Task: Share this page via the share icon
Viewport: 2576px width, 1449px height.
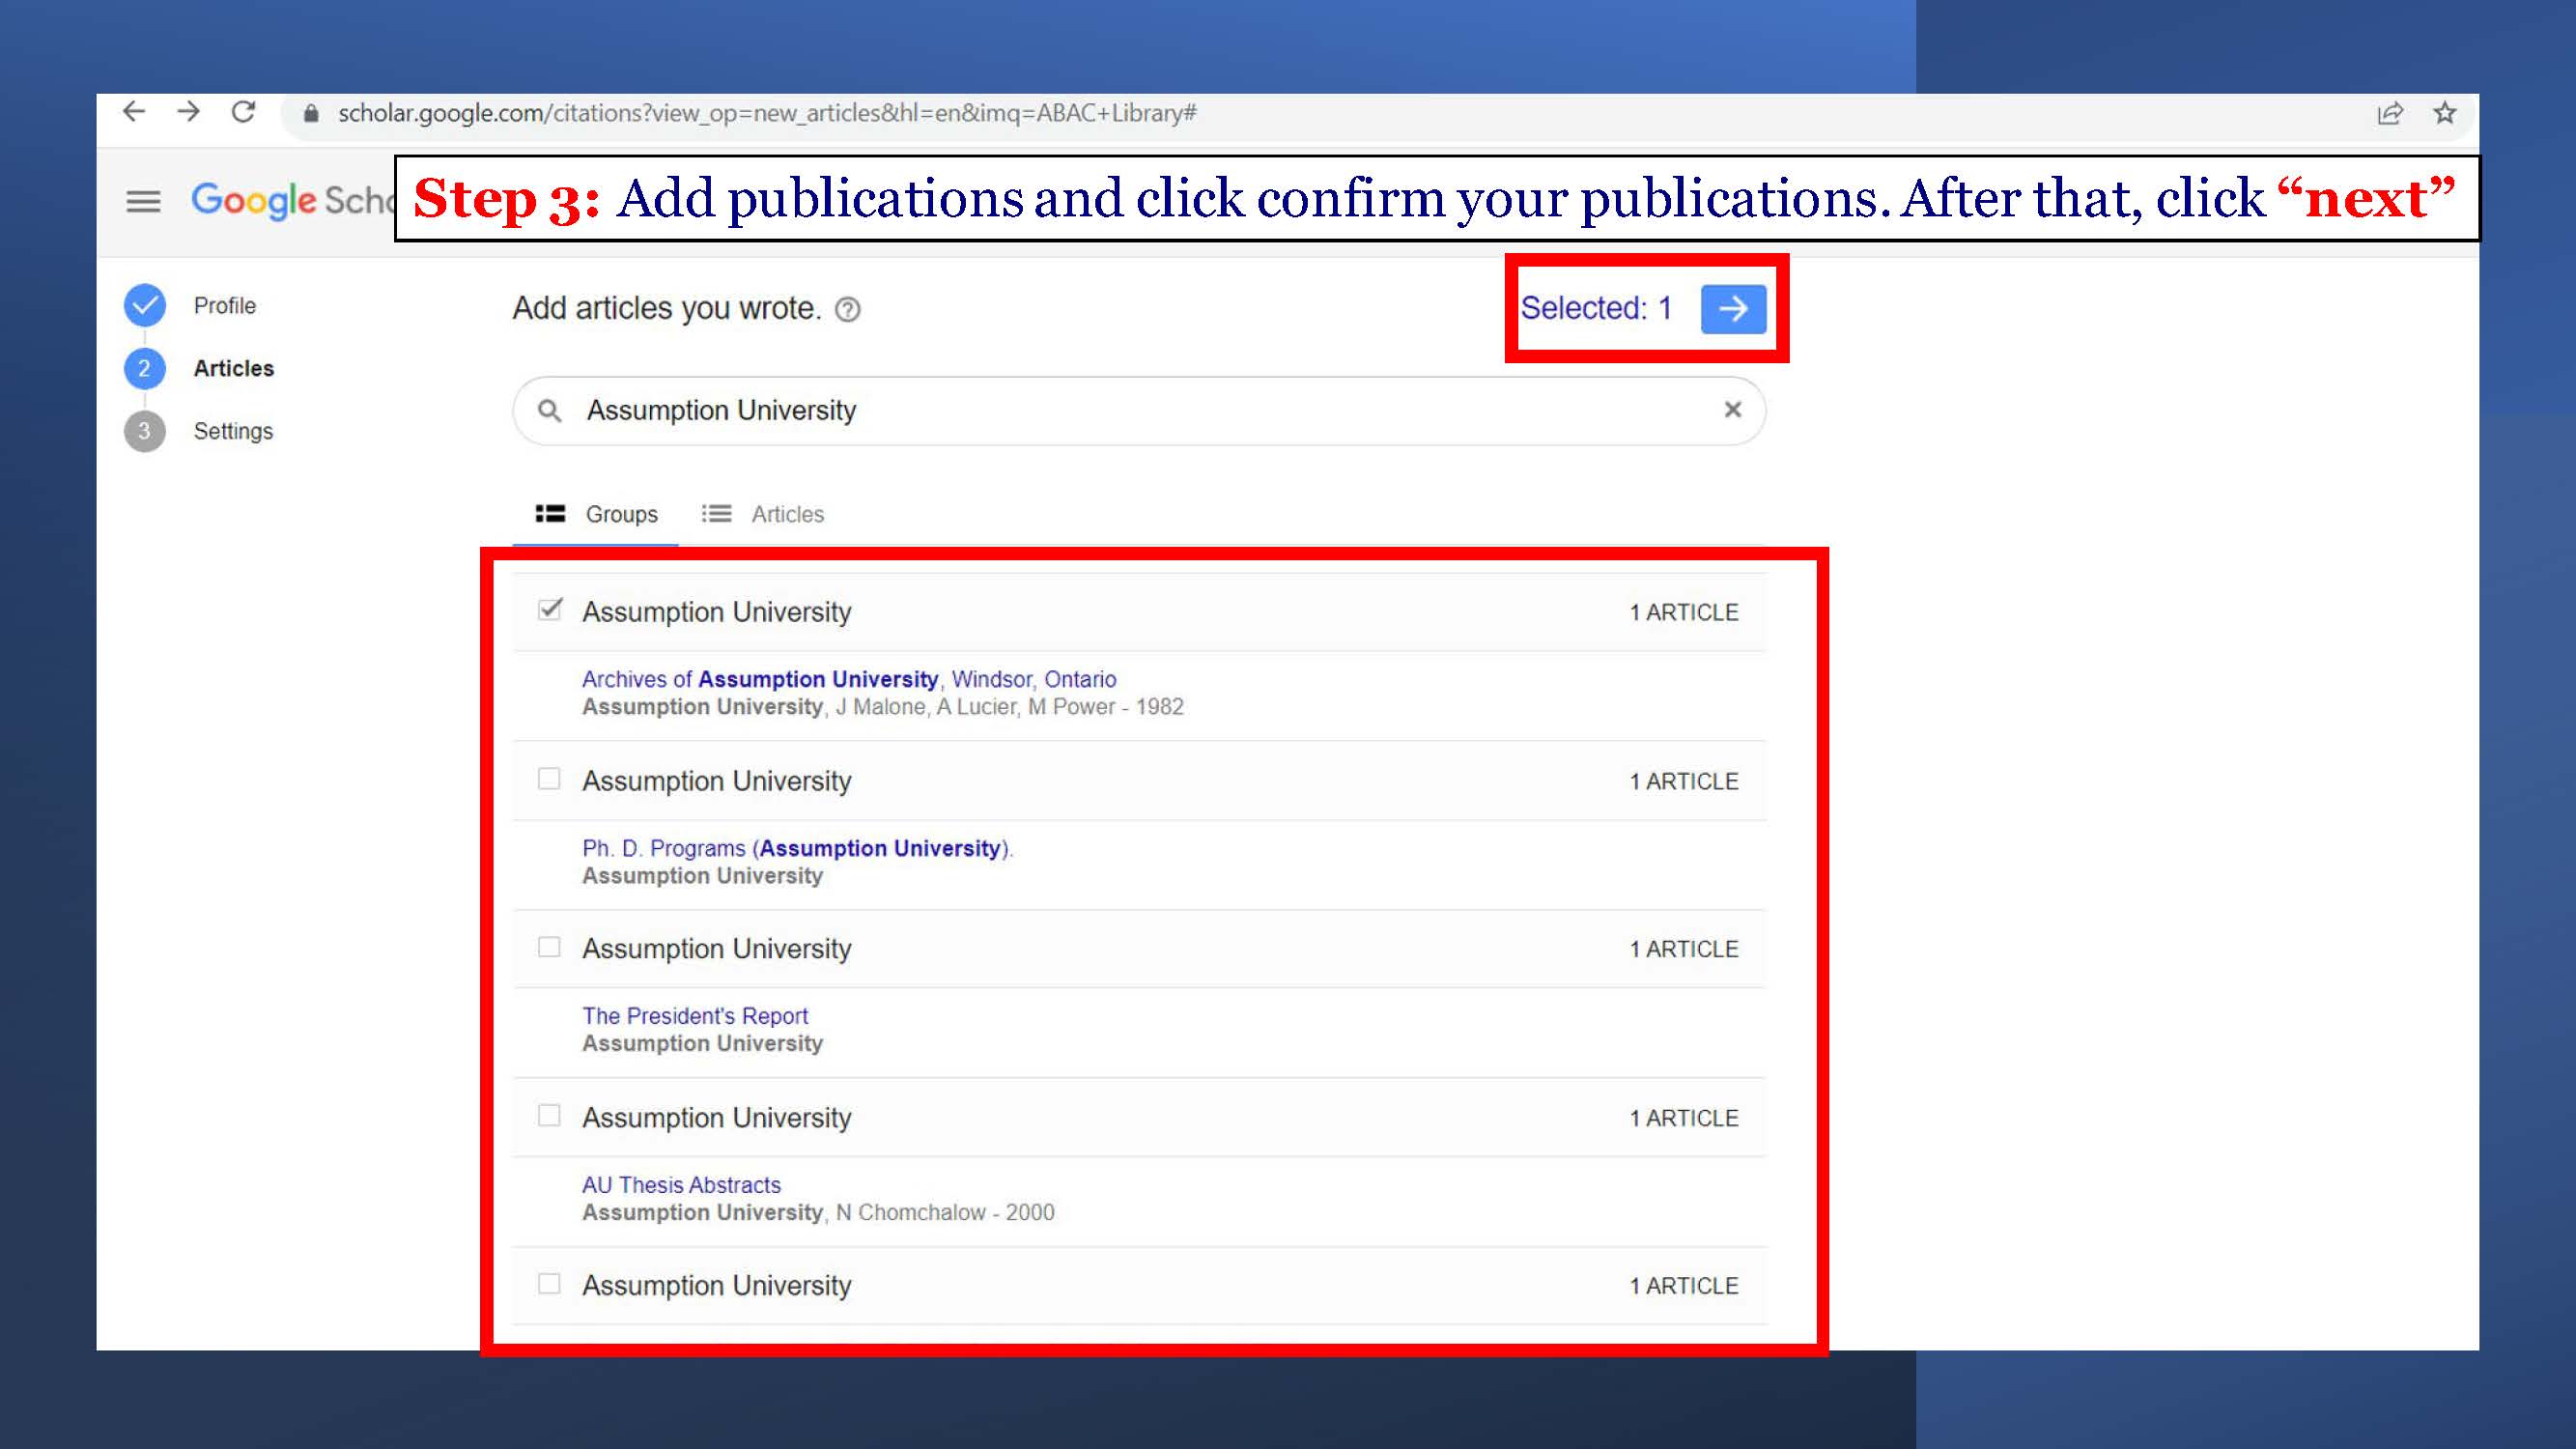Action: [2390, 113]
